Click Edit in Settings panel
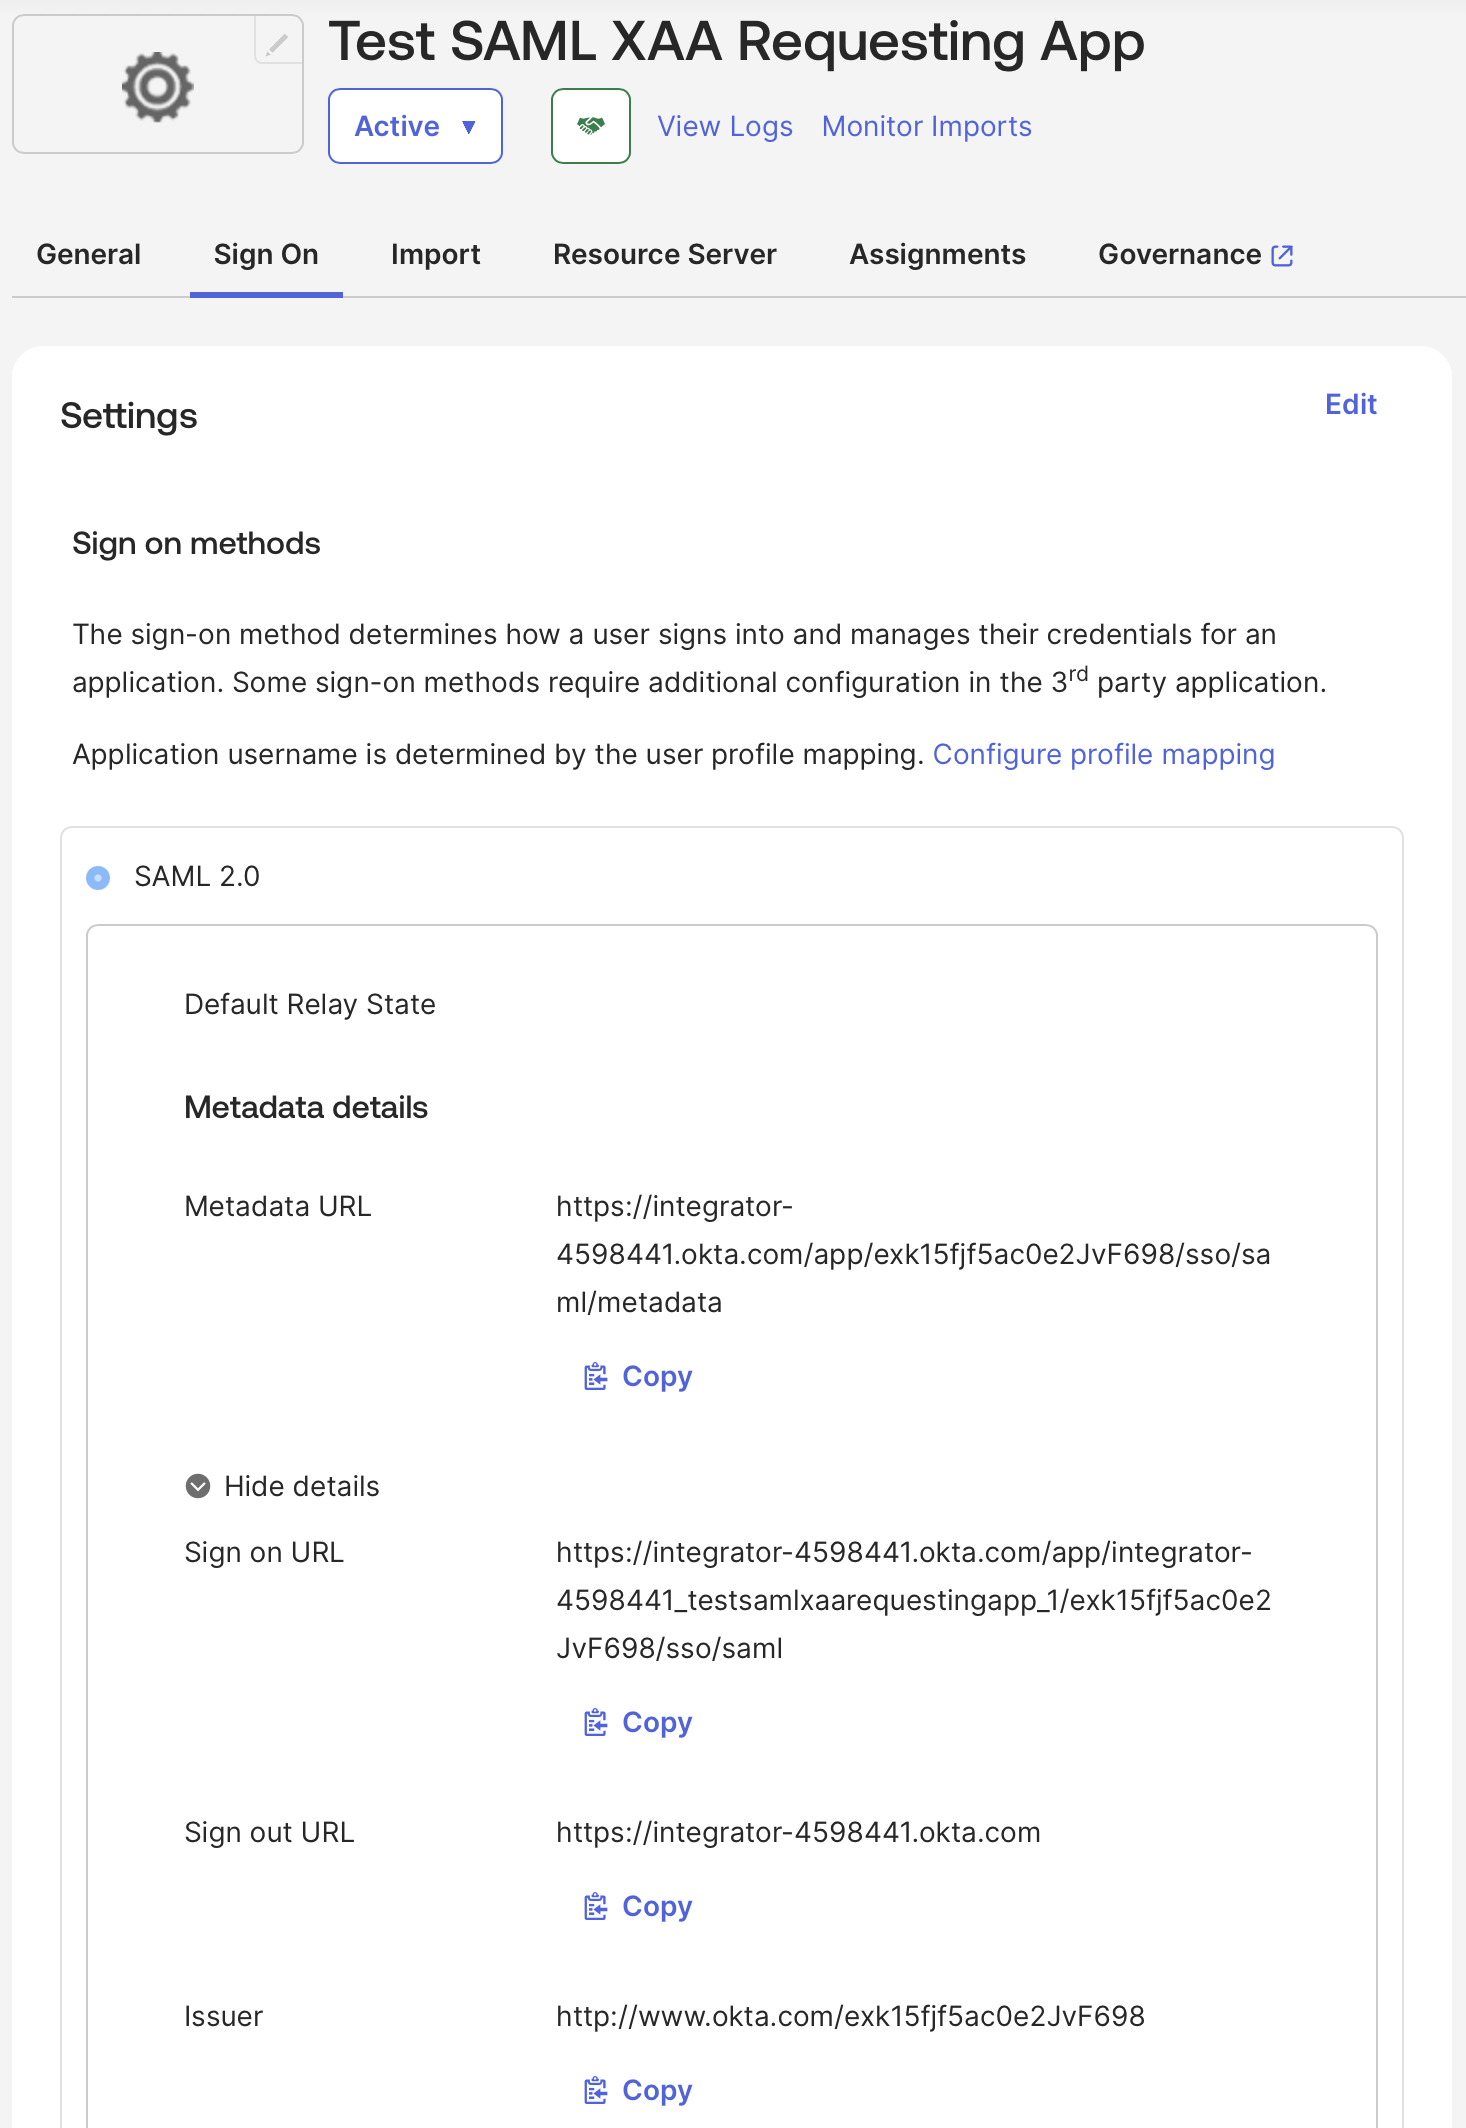This screenshot has width=1466, height=2128. coord(1351,404)
